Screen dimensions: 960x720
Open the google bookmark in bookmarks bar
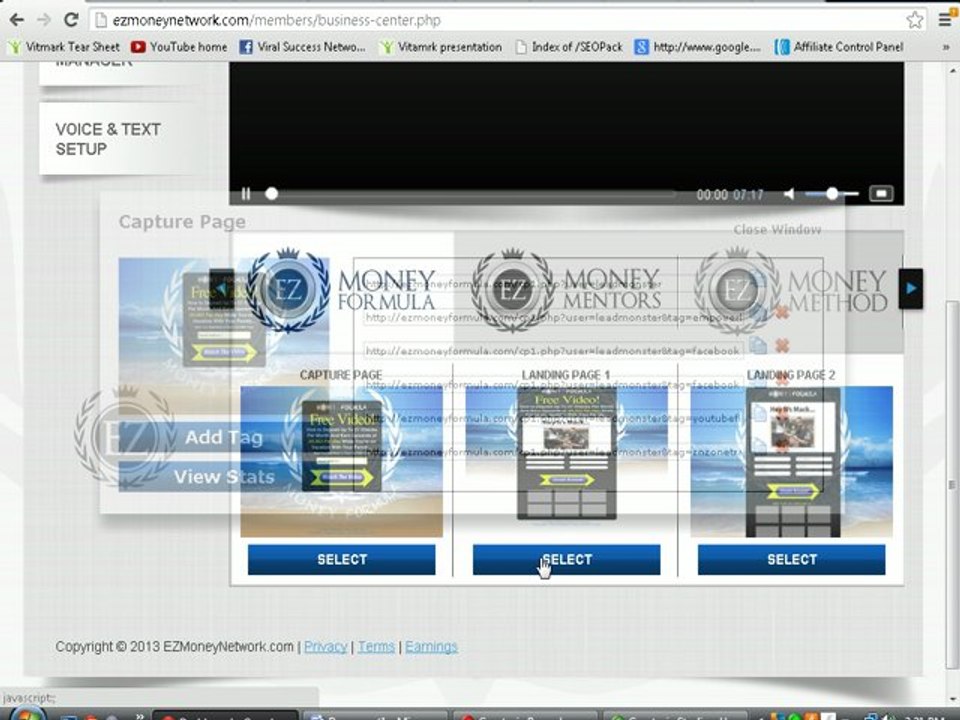point(697,47)
